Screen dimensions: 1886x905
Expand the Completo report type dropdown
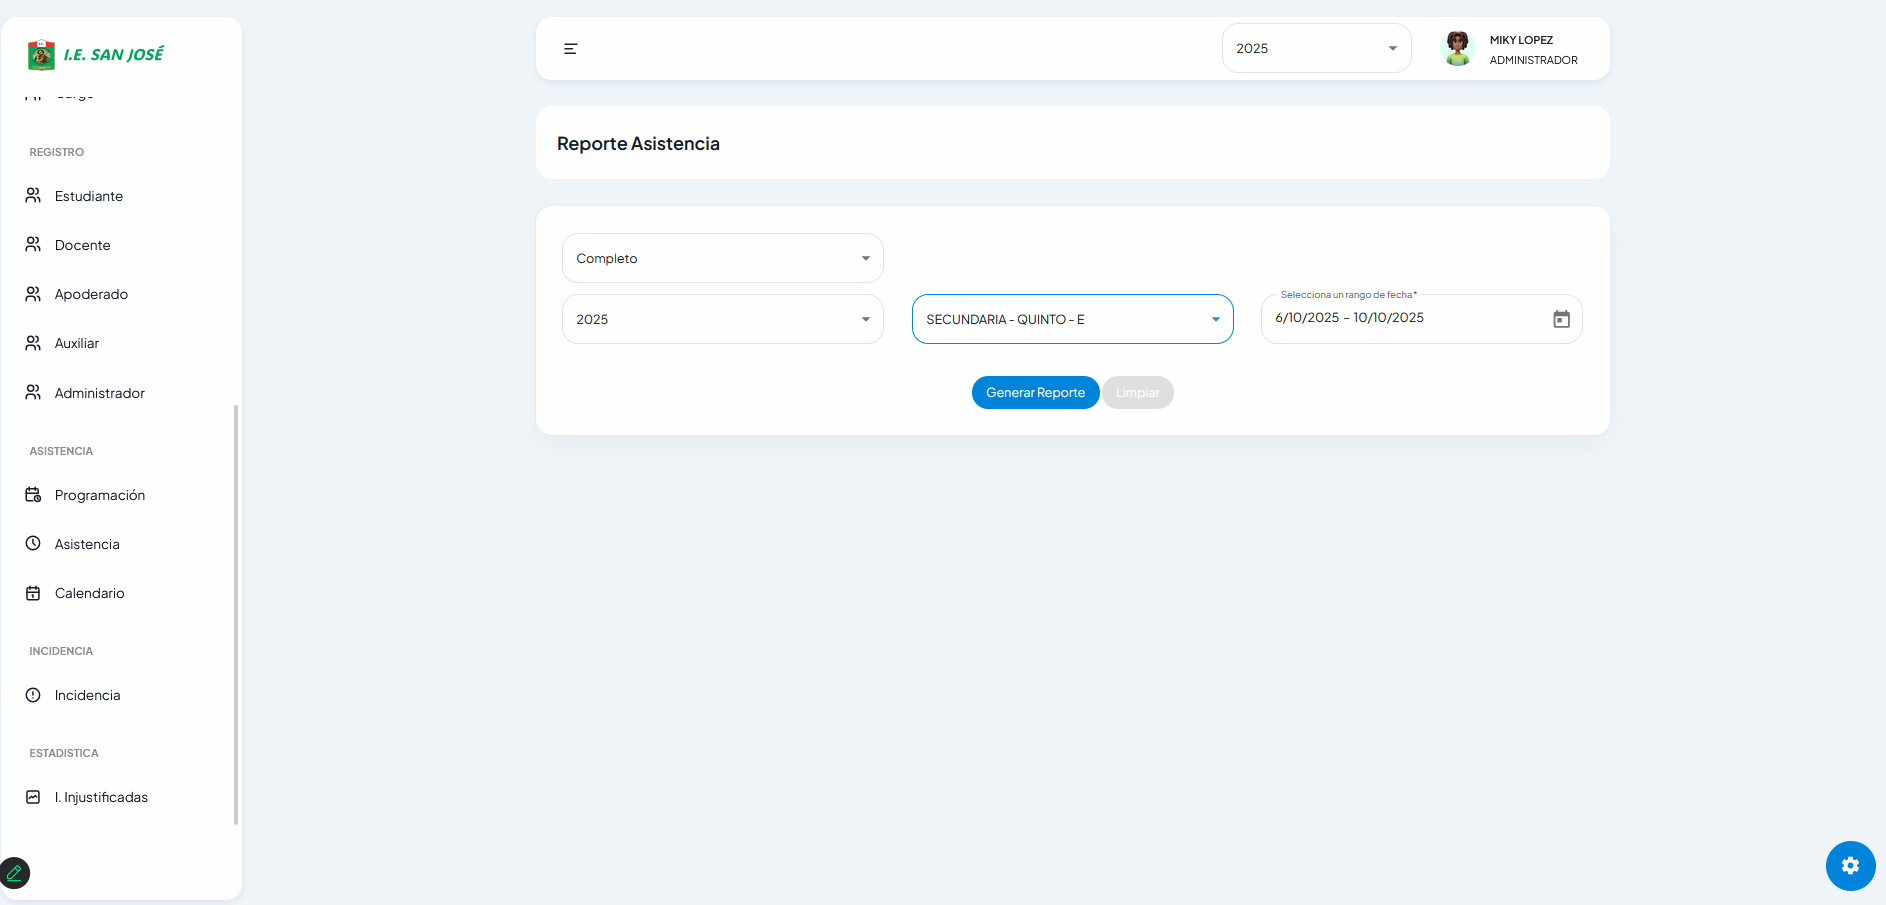pos(722,258)
